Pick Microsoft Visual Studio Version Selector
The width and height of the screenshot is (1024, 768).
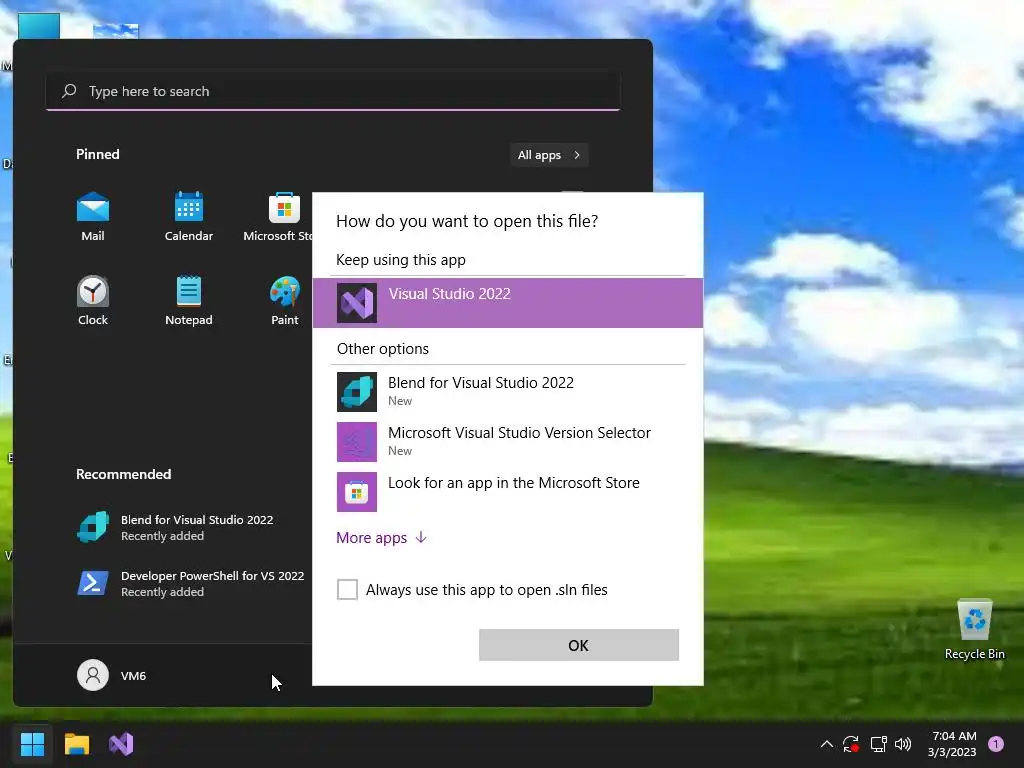tap(507, 441)
